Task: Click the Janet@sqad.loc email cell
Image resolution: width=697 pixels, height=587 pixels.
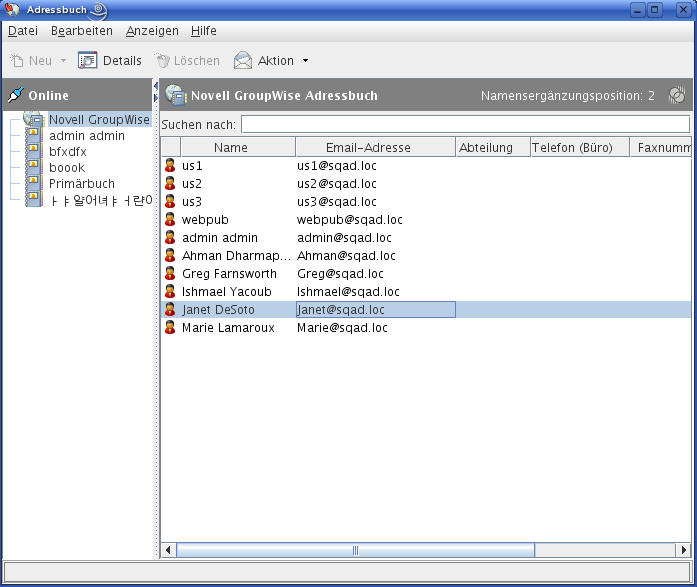Action: click(376, 309)
